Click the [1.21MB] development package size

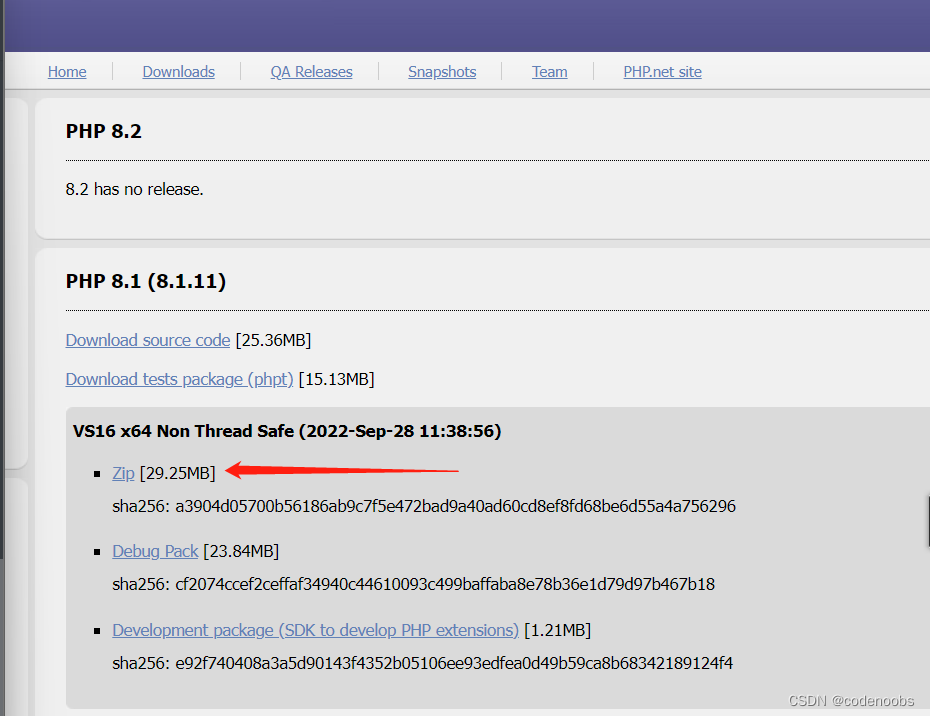click(558, 630)
